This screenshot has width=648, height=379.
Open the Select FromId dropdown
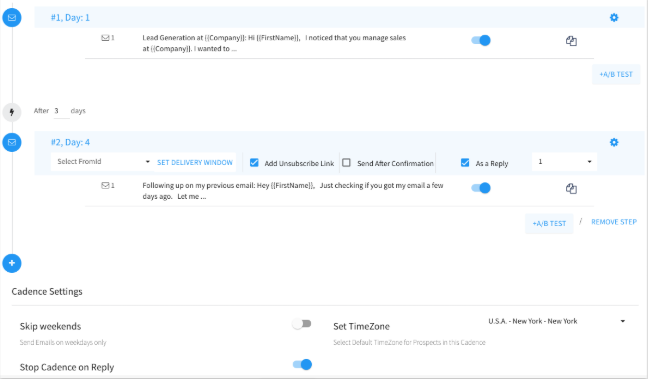point(102,162)
